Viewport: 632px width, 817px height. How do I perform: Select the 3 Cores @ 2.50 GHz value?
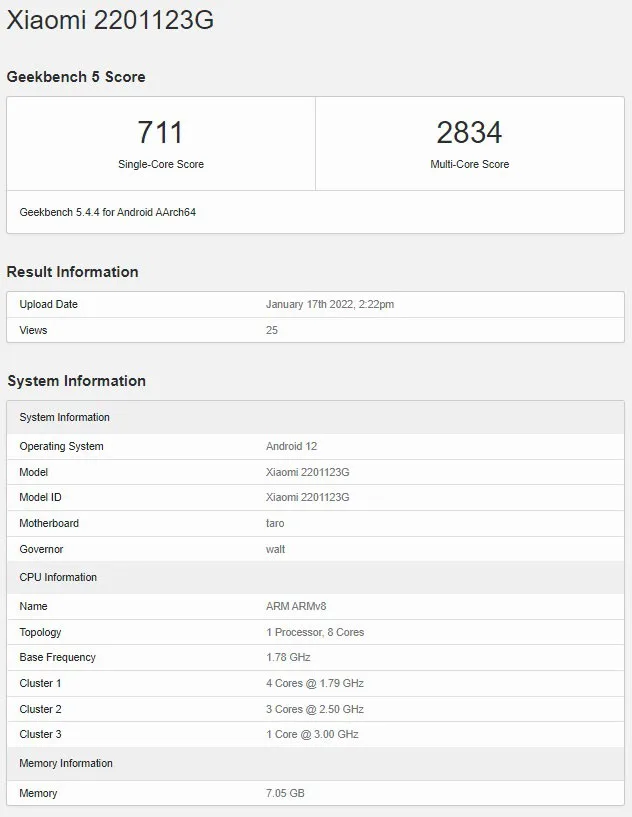[315, 709]
